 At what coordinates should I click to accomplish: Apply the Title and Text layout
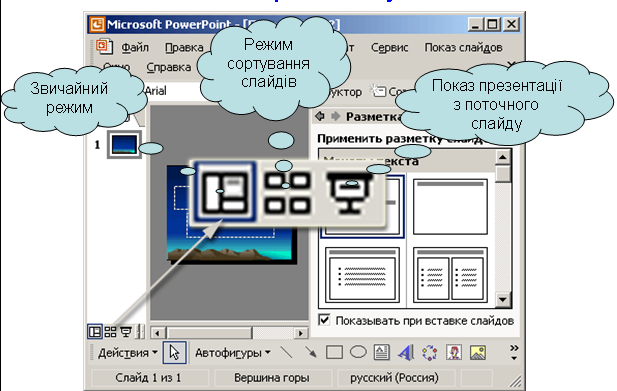pos(362,275)
